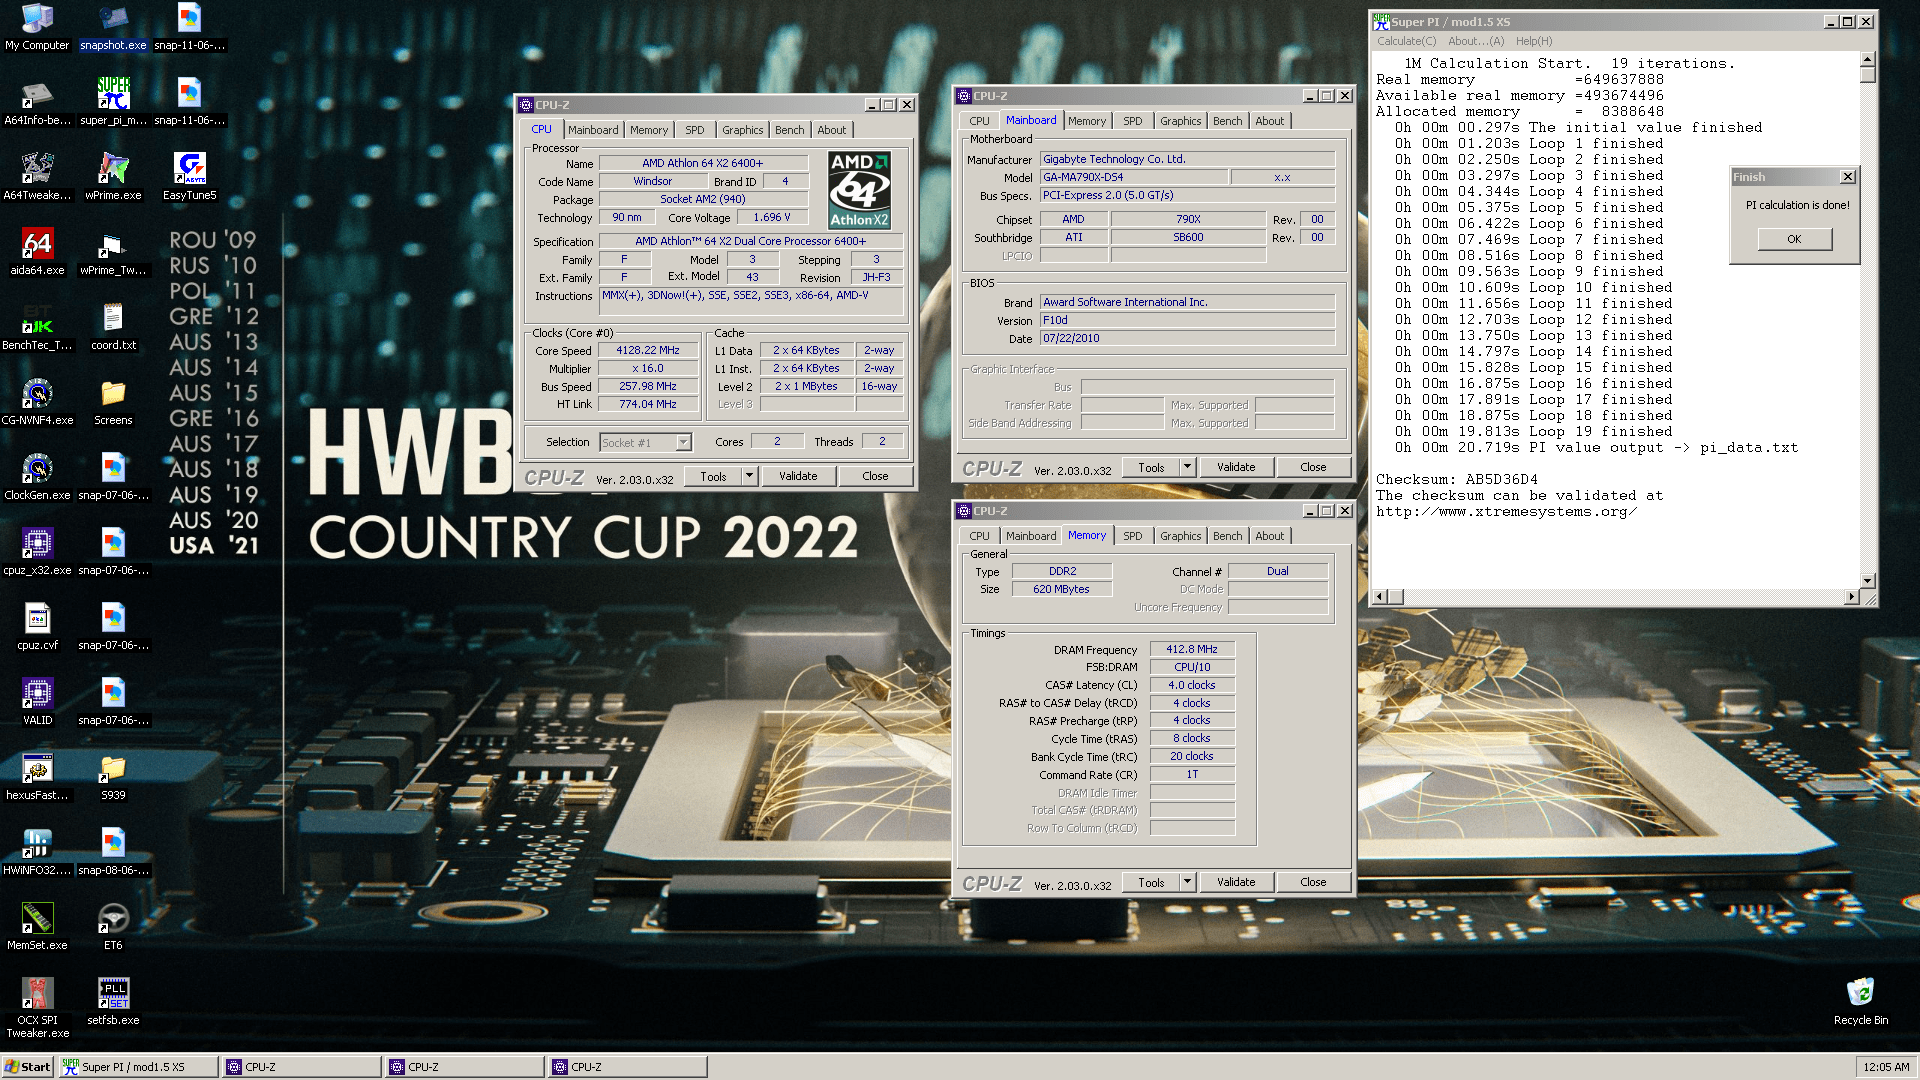Launch wPrime.exe desktop icon
The height and width of the screenshot is (1080, 1920).
(x=113, y=177)
